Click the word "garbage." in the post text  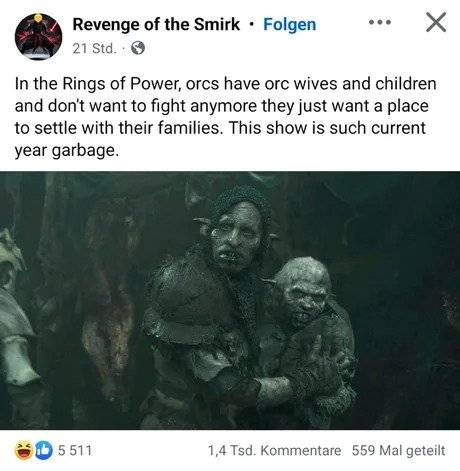(x=85, y=151)
